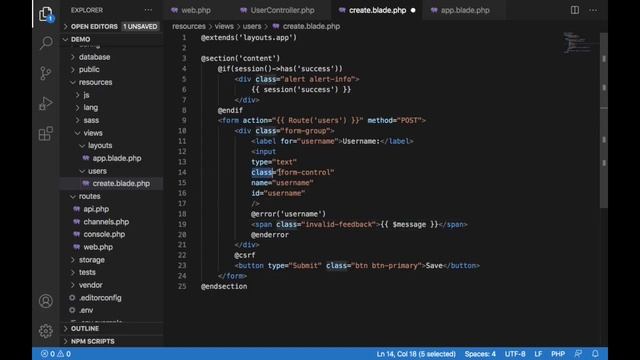Click line number 14 in gutter

[x=182, y=172]
